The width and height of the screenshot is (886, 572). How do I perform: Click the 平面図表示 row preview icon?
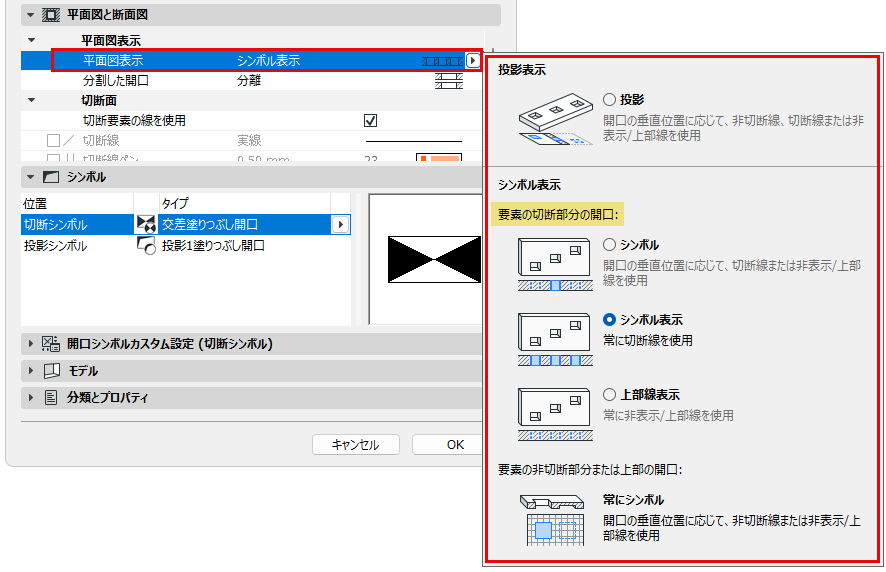(443, 61)
